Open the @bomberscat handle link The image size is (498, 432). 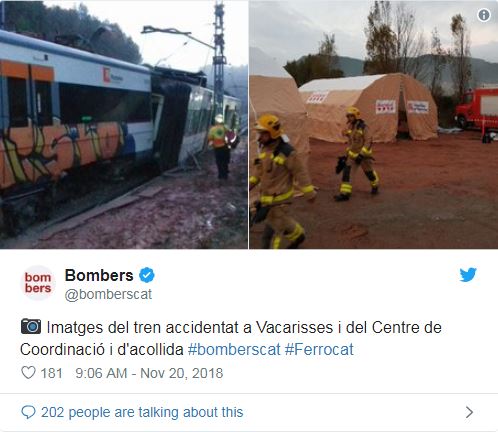pyautogui.click(x=108, y=295)
